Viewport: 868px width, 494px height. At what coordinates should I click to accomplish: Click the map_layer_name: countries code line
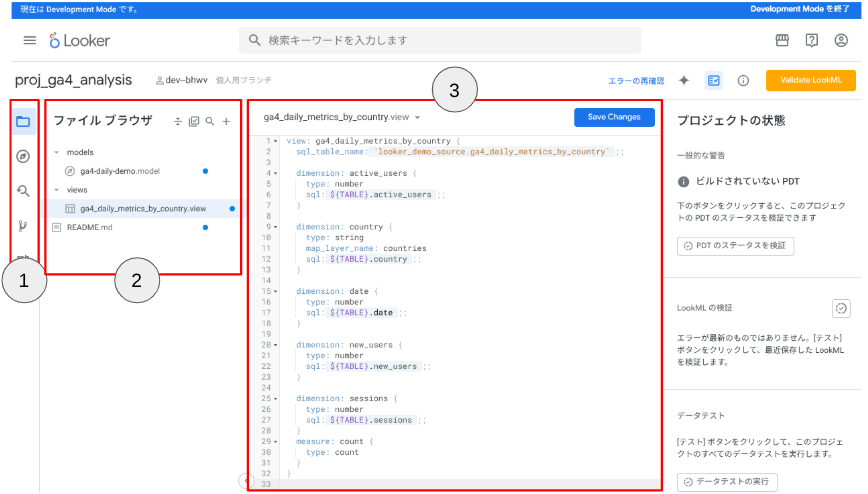click(x=366, y=248)
